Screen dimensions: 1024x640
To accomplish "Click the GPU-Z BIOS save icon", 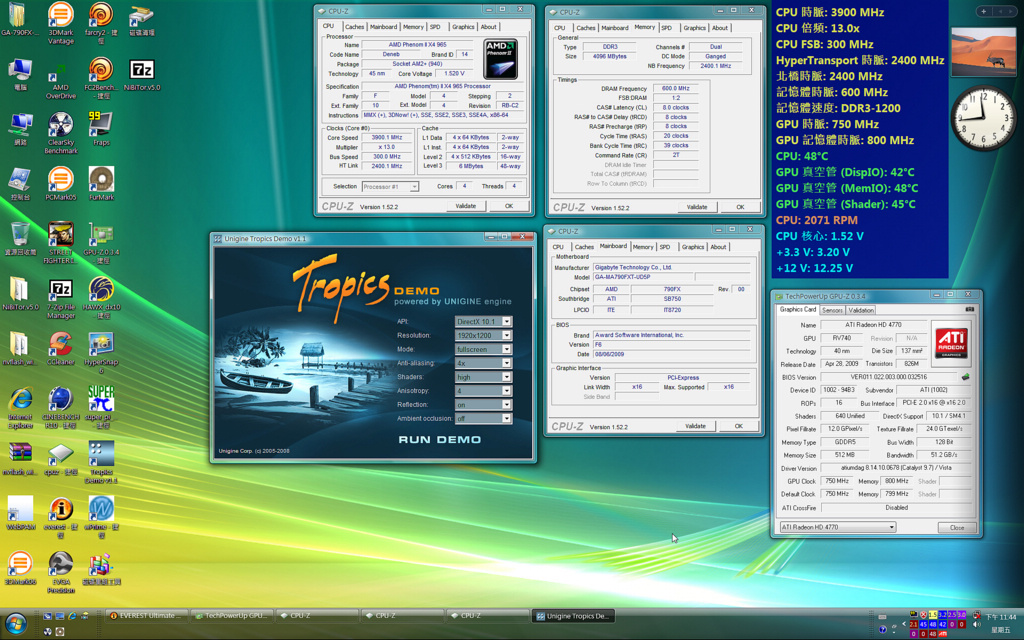I will click(x=965, y=377).
